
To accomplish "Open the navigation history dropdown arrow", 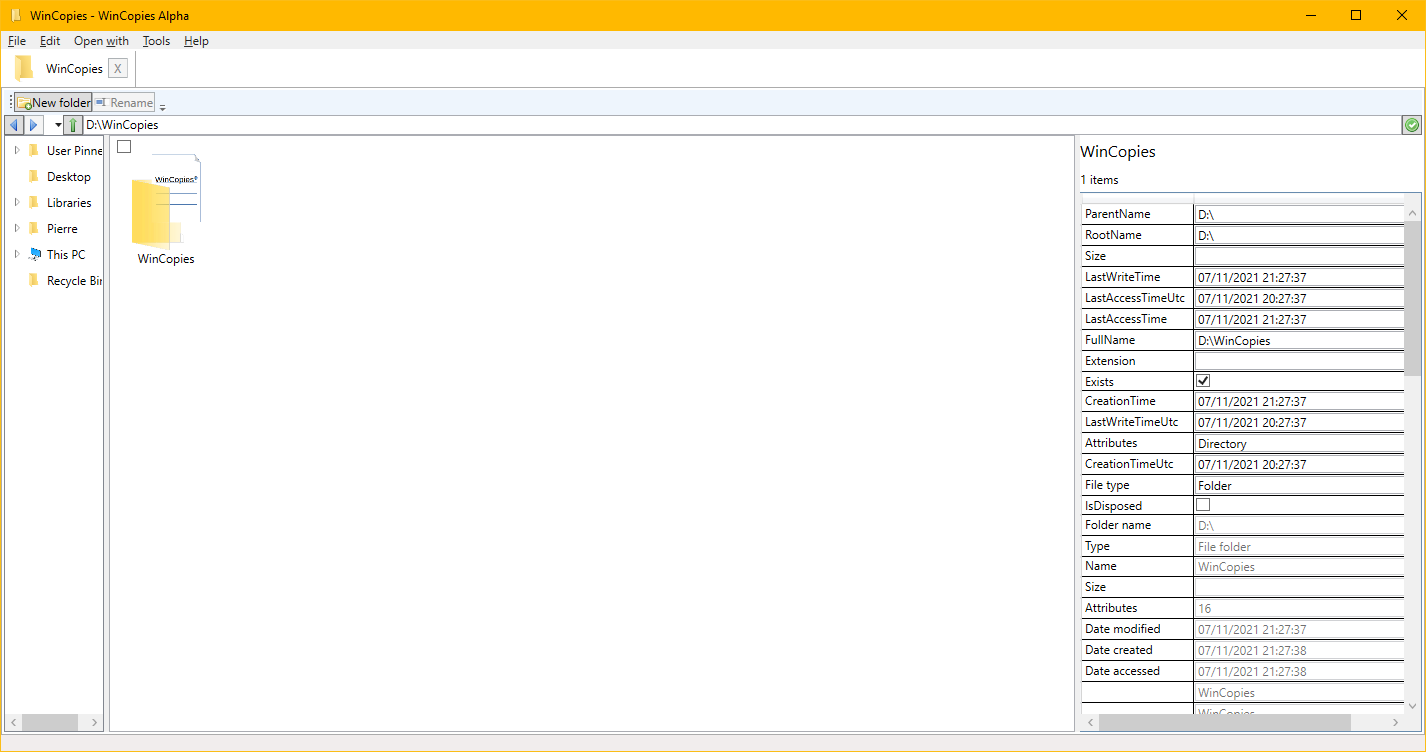I will (58, 125).
